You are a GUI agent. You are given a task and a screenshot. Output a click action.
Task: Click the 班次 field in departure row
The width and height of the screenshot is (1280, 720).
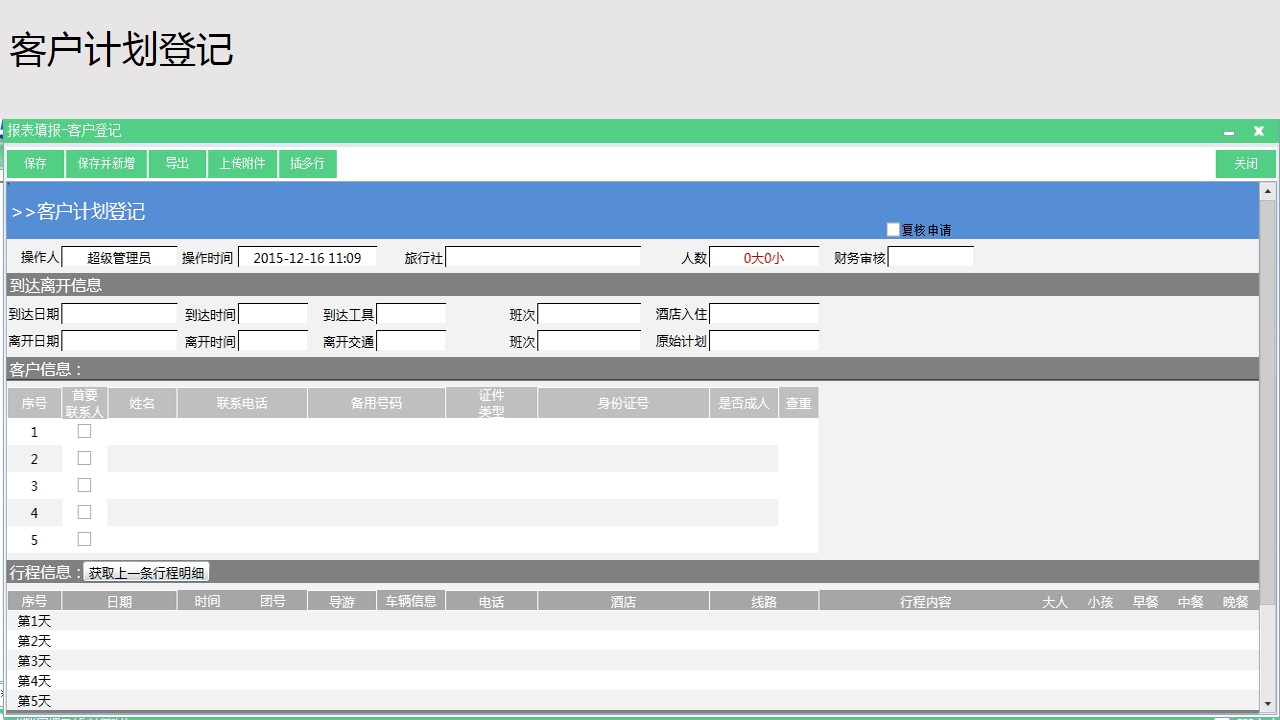coord(589,340)
